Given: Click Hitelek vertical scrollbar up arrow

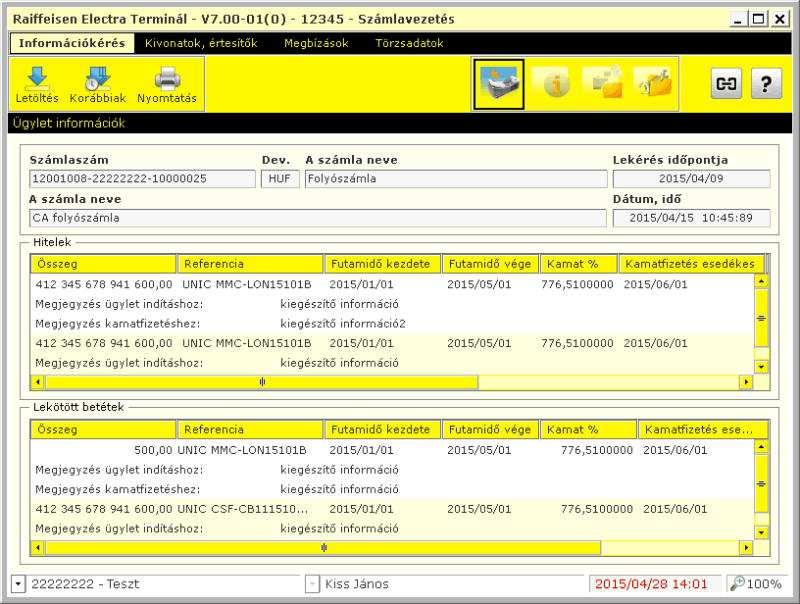Looking at the screenshot, I should tap(761, 282).
